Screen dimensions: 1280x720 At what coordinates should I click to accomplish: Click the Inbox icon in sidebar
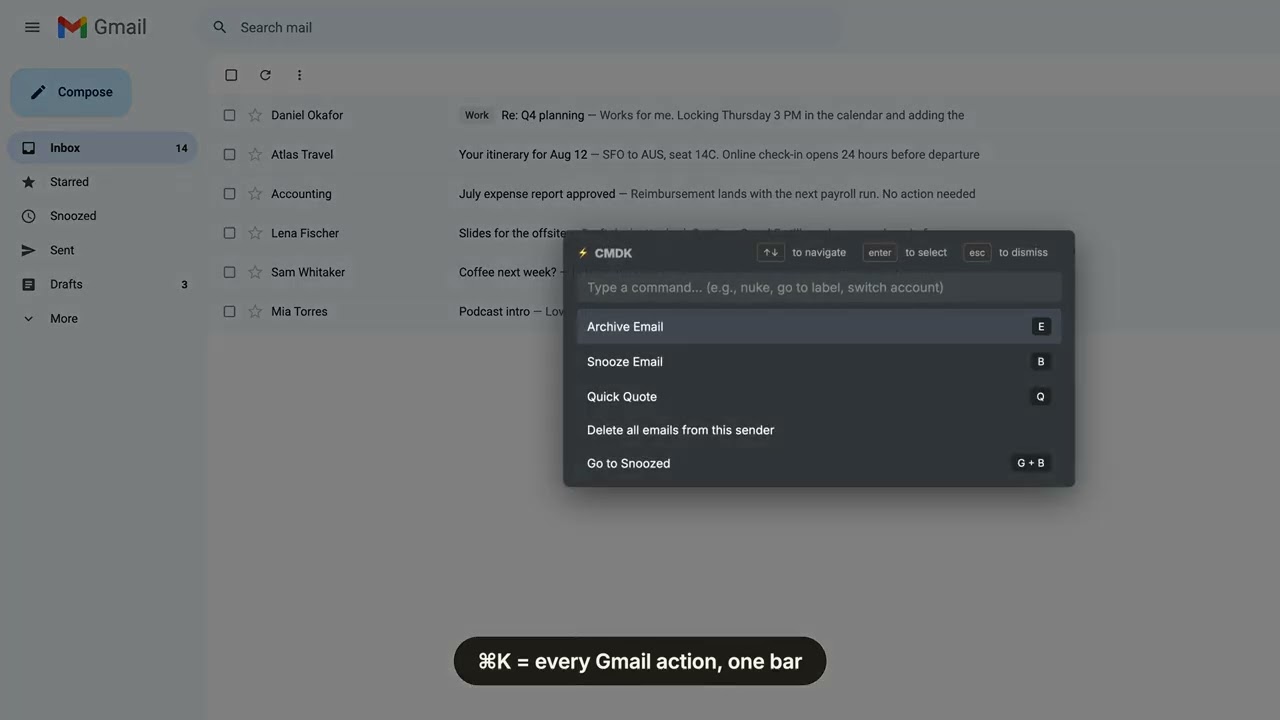click(28, 148)
